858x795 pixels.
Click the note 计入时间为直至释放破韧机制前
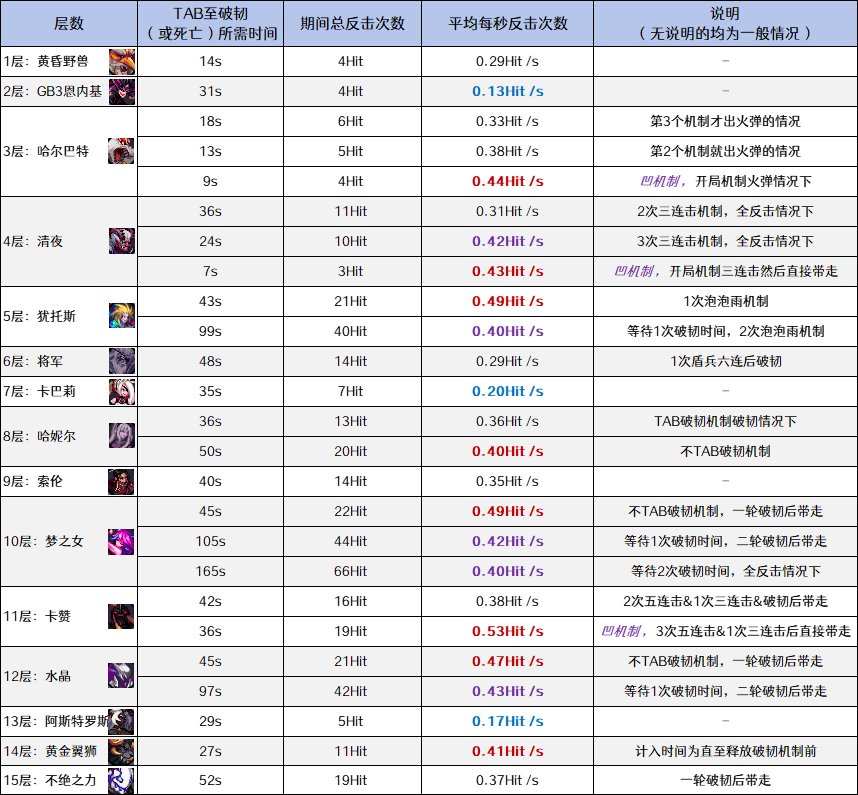[726, 751]
